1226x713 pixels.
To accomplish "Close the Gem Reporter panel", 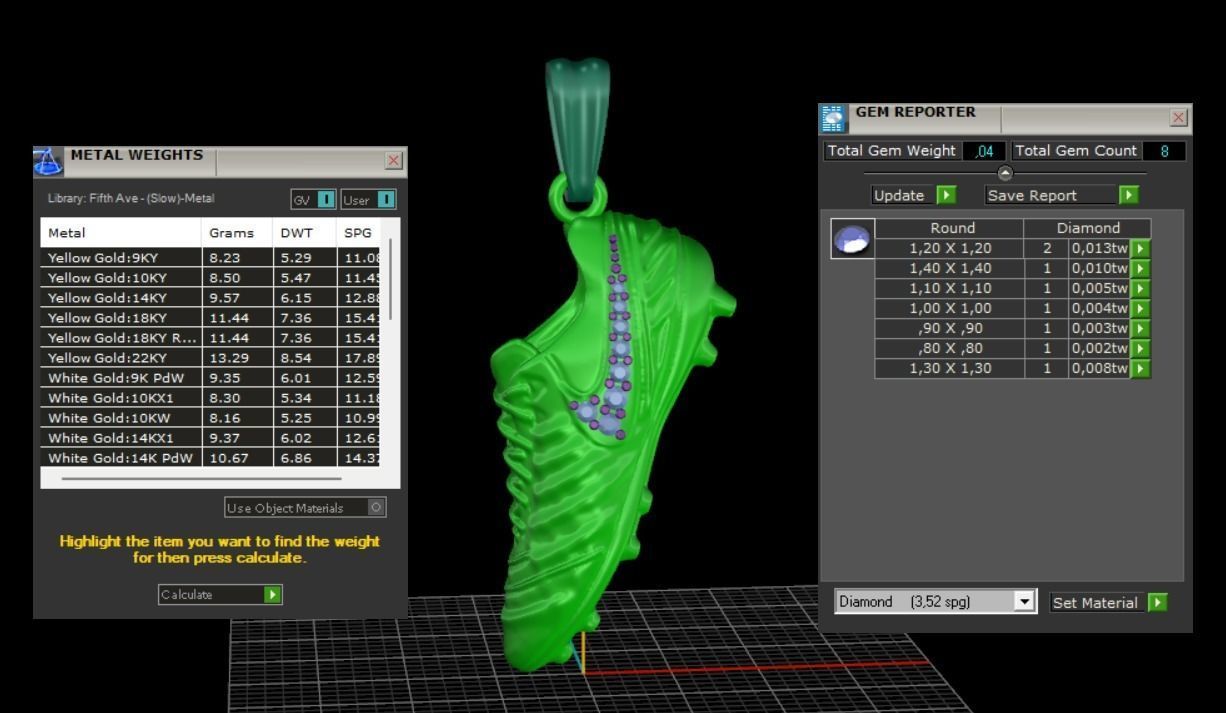I will point(1179,118).
